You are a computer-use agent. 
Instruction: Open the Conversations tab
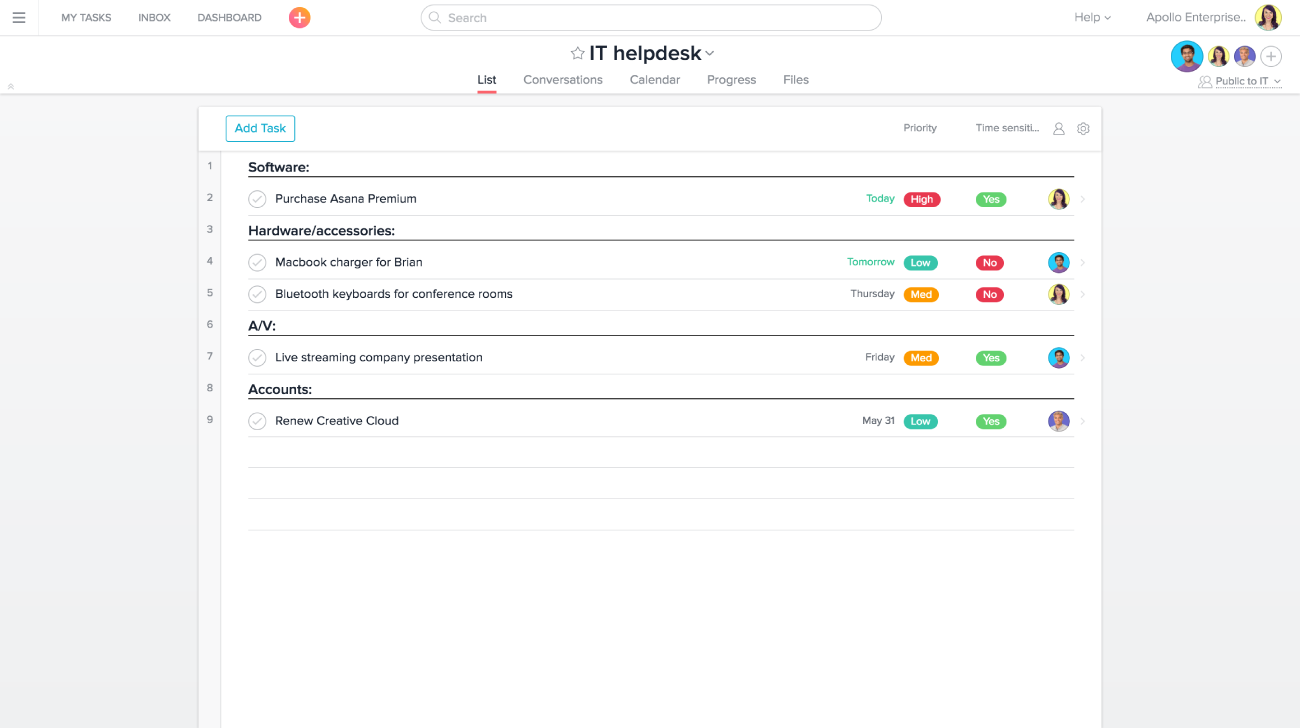tap(562, 80)
